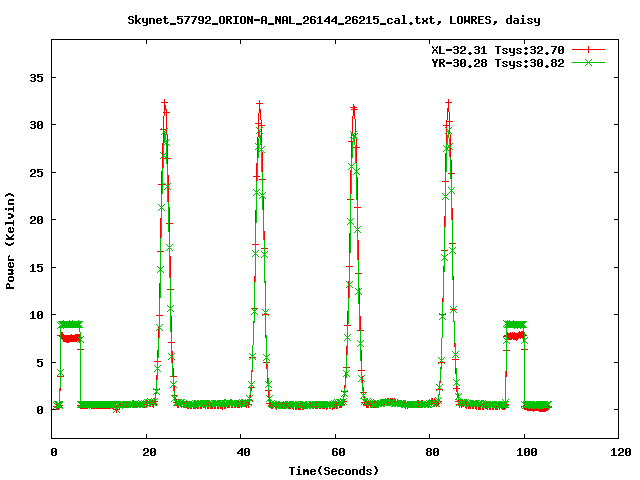This screenshot has height=480, width=640.
Task: Click y-axis tick label 0
Action: (x=40, y=410)
